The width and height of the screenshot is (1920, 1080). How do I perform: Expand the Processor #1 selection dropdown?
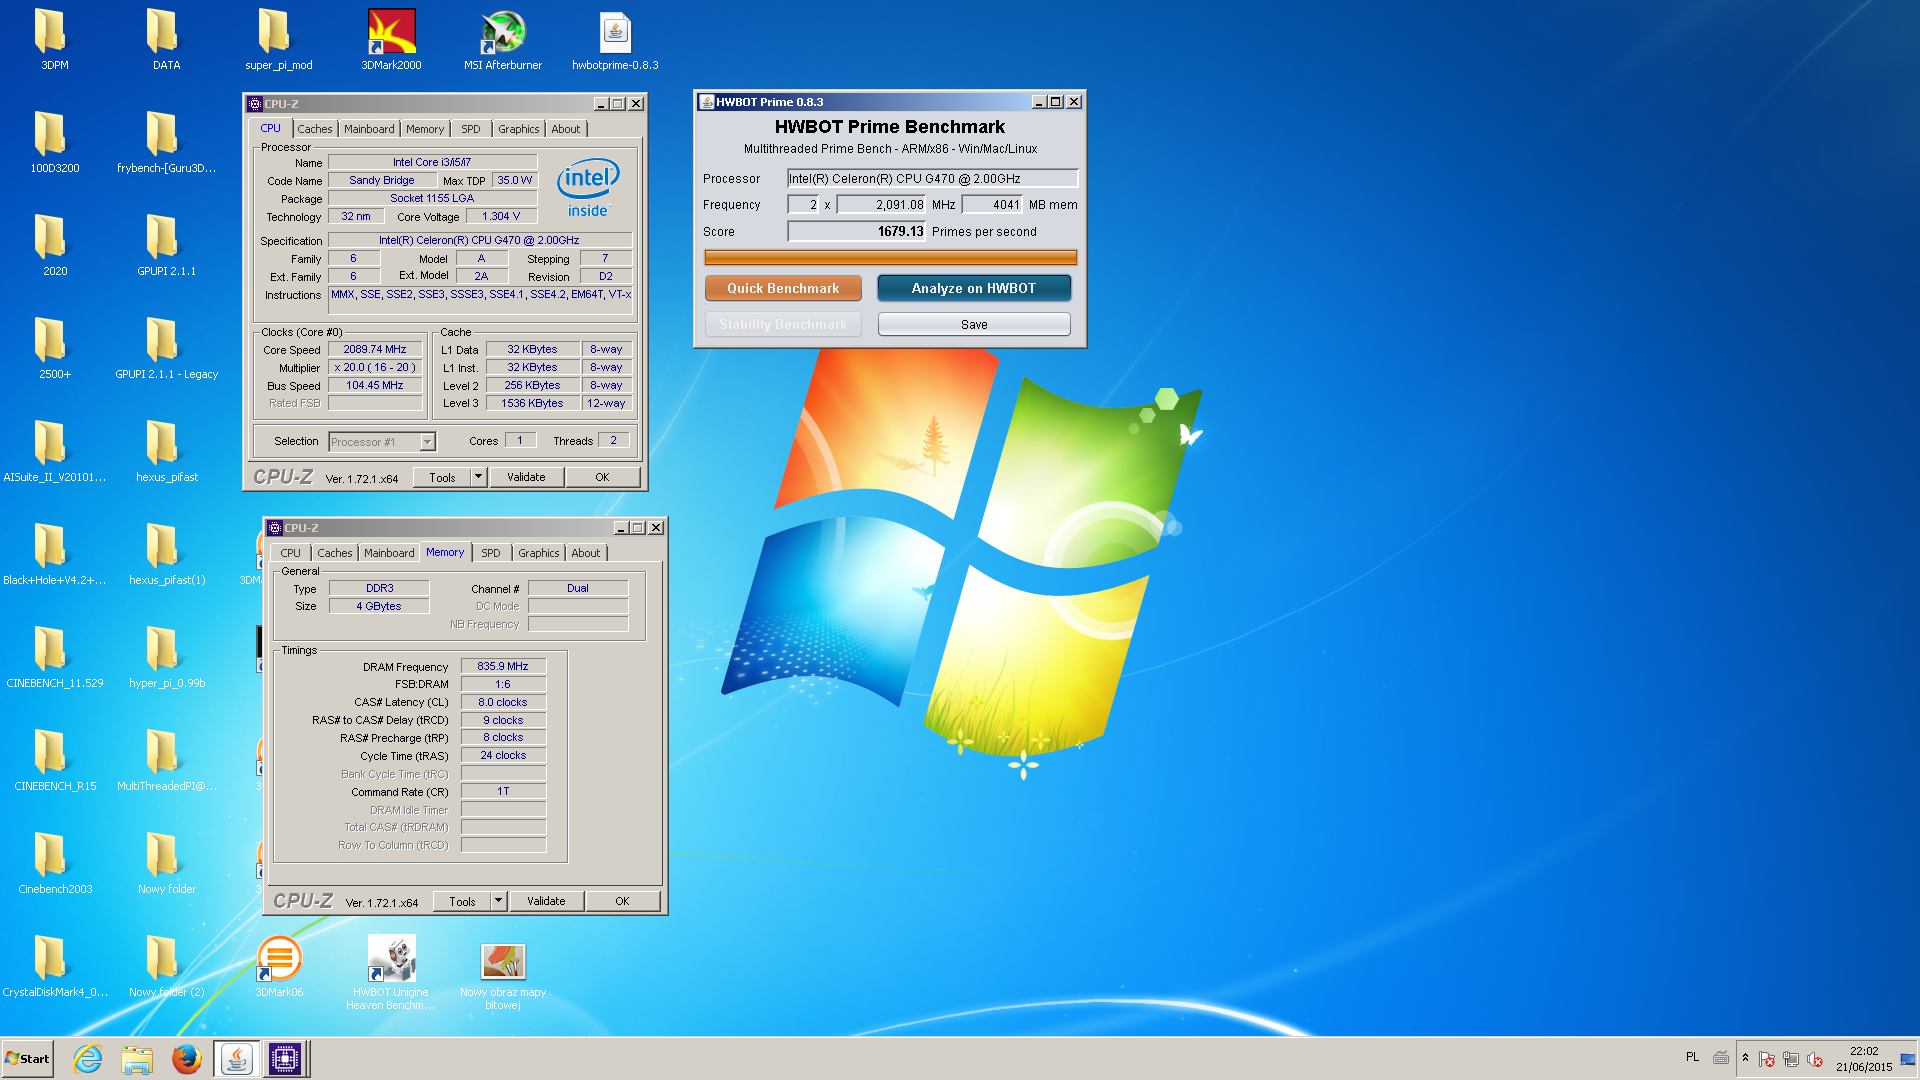pyautogui.click(x=427, y=442)
